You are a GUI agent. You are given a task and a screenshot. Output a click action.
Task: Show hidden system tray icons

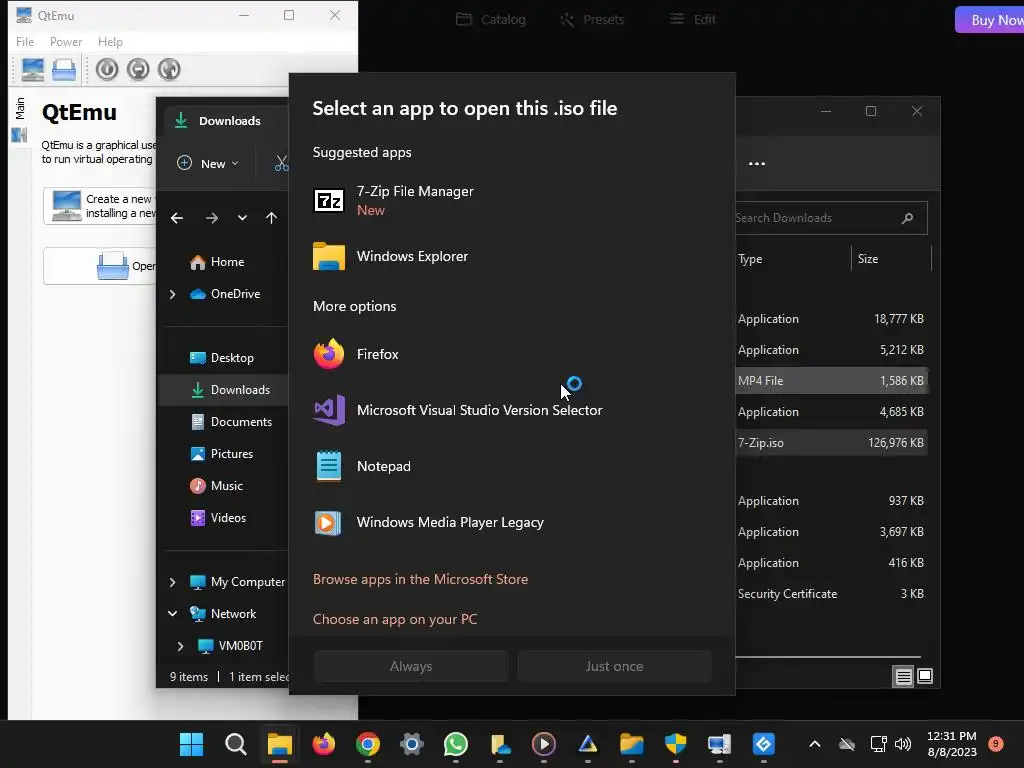click(814, 744)
